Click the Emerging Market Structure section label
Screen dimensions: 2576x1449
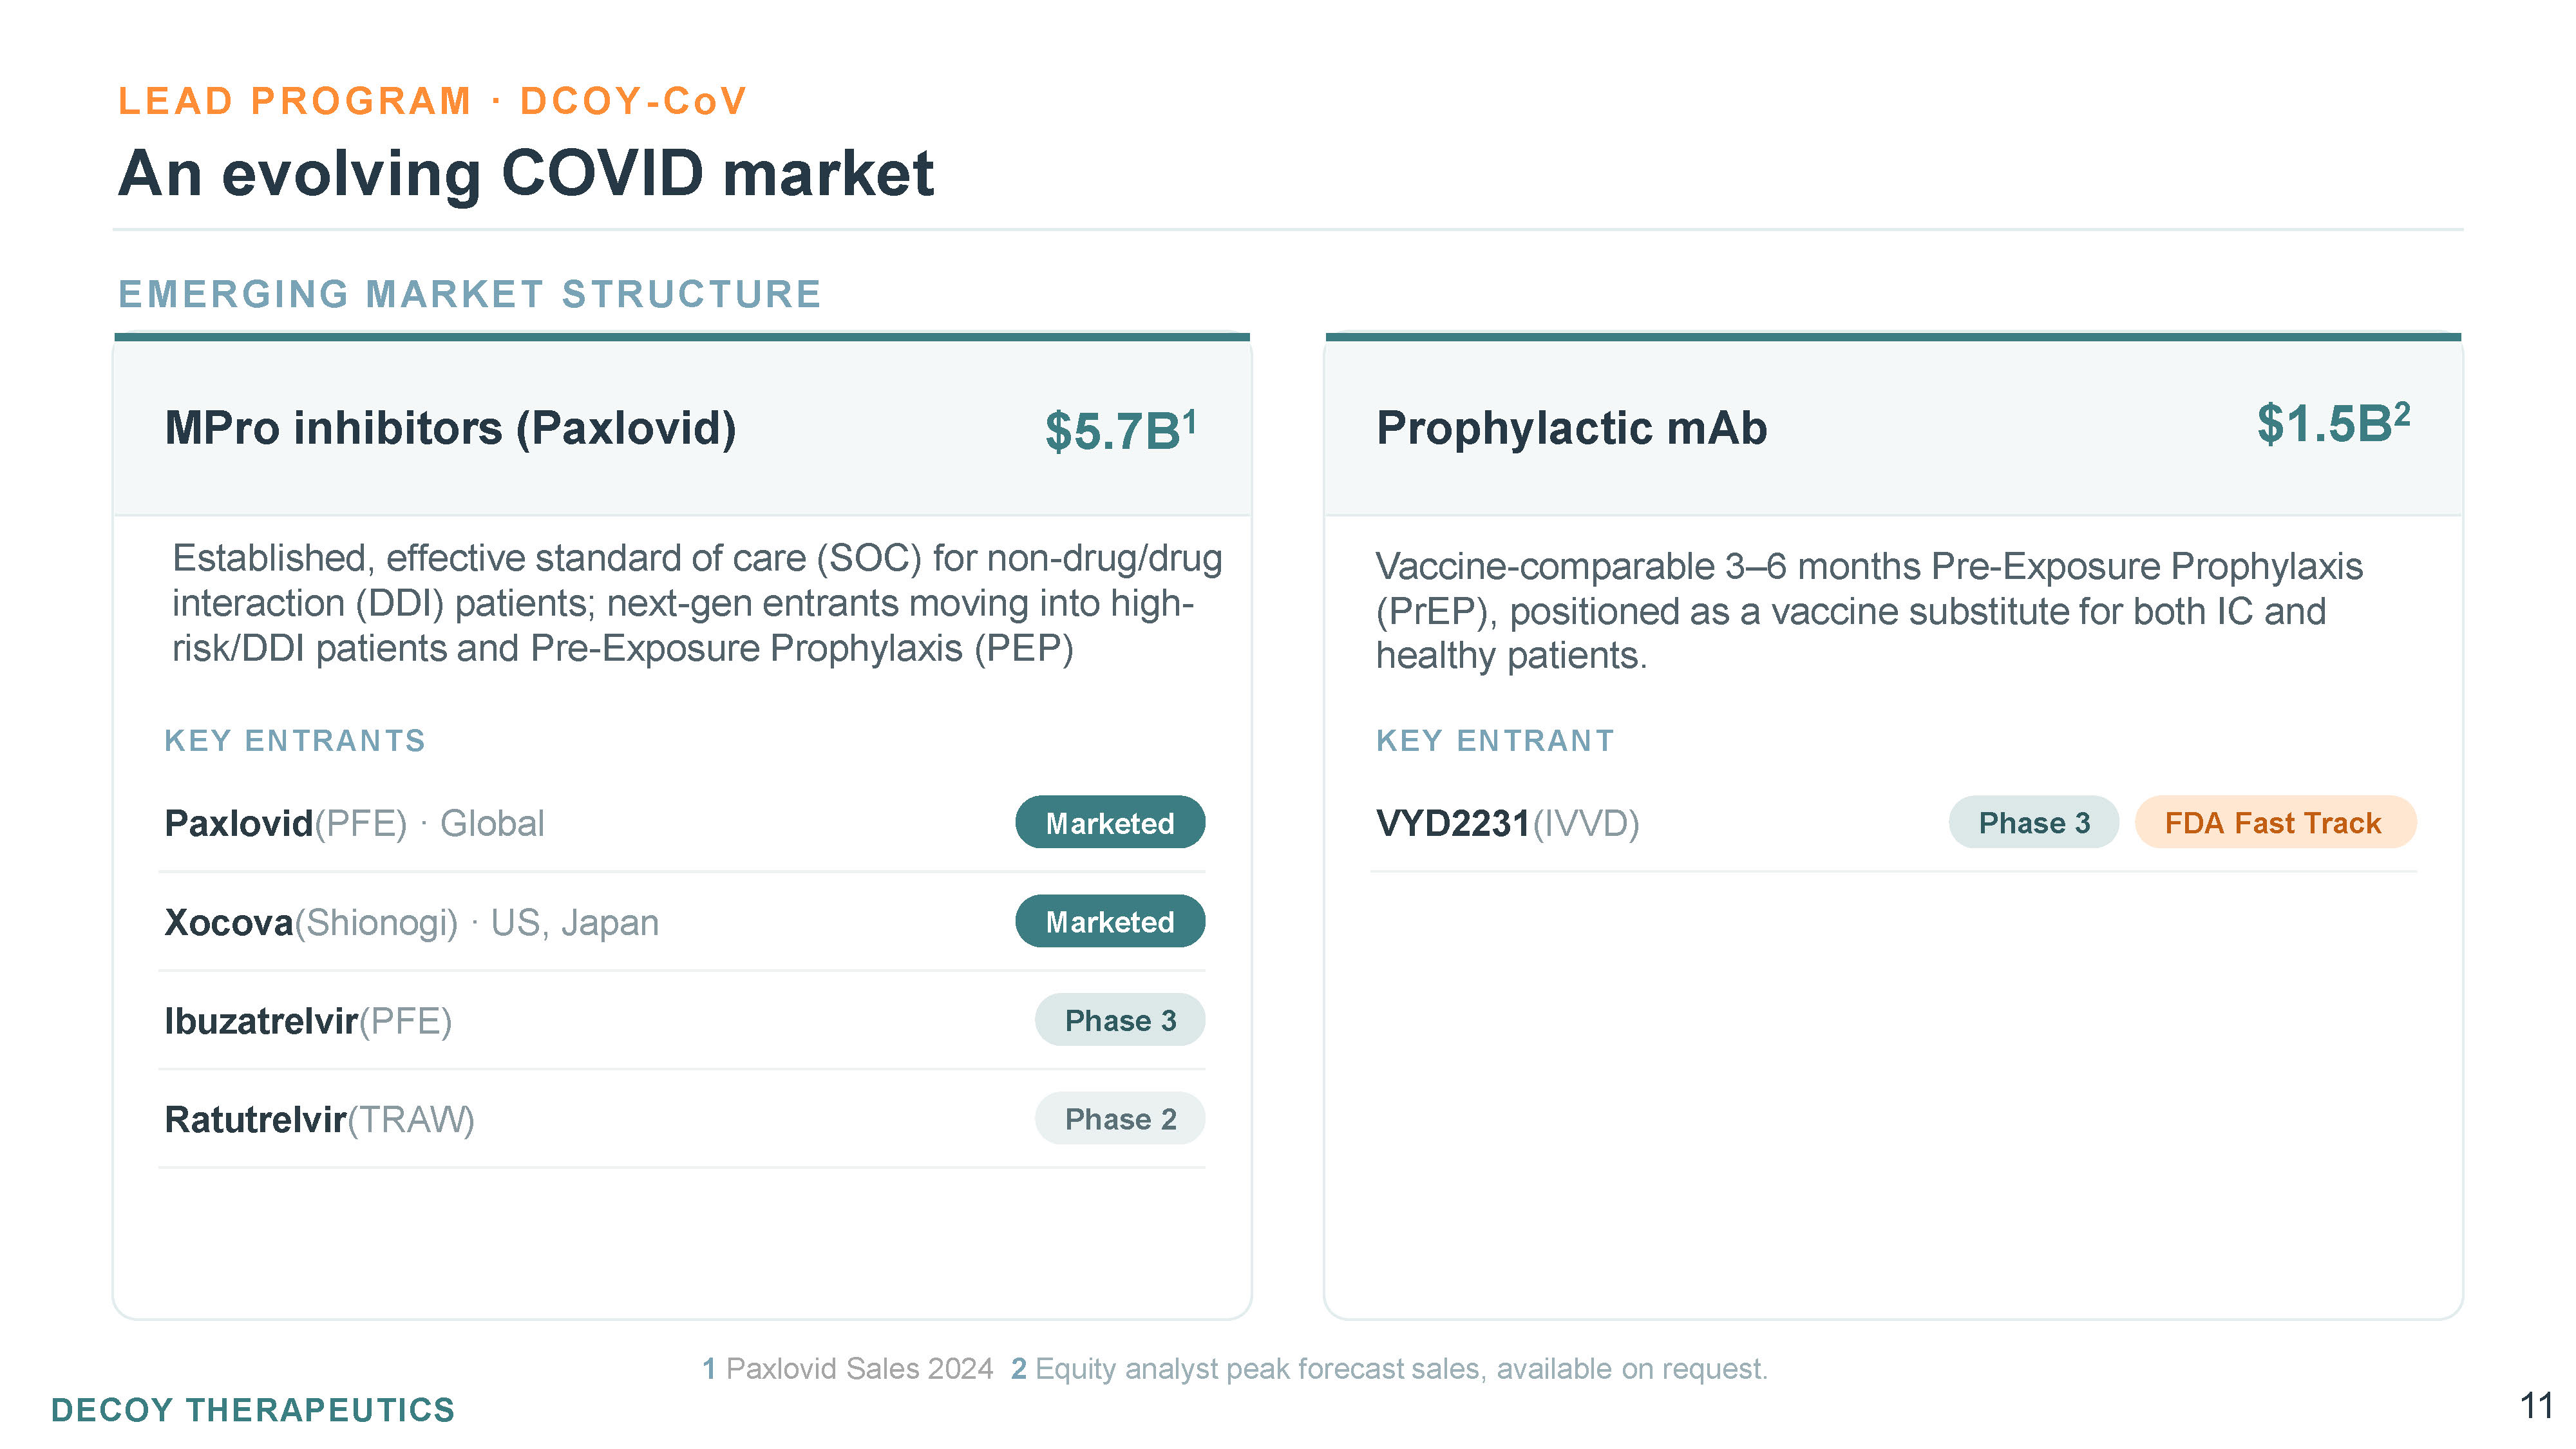(470, 294)
